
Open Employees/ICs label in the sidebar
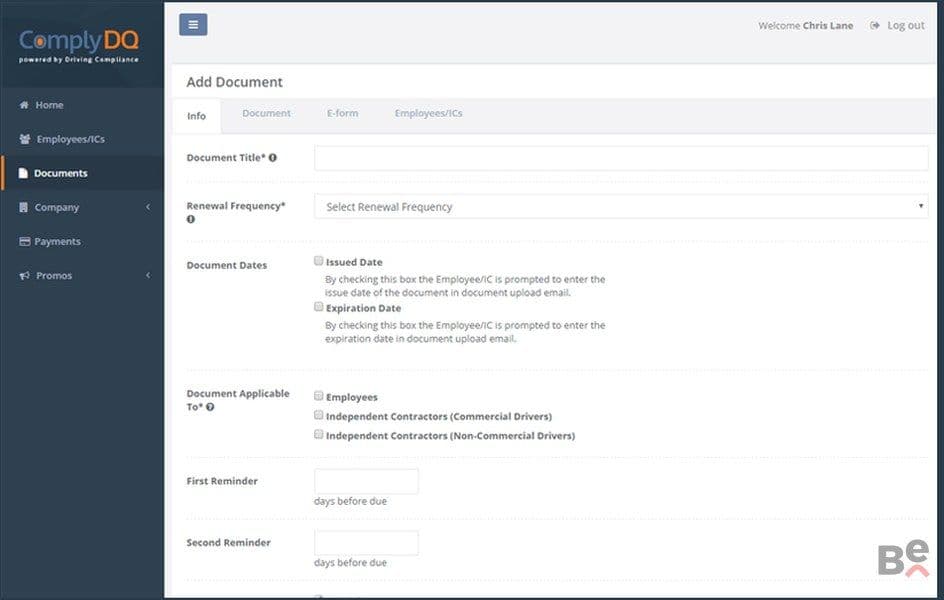(70, 139)
